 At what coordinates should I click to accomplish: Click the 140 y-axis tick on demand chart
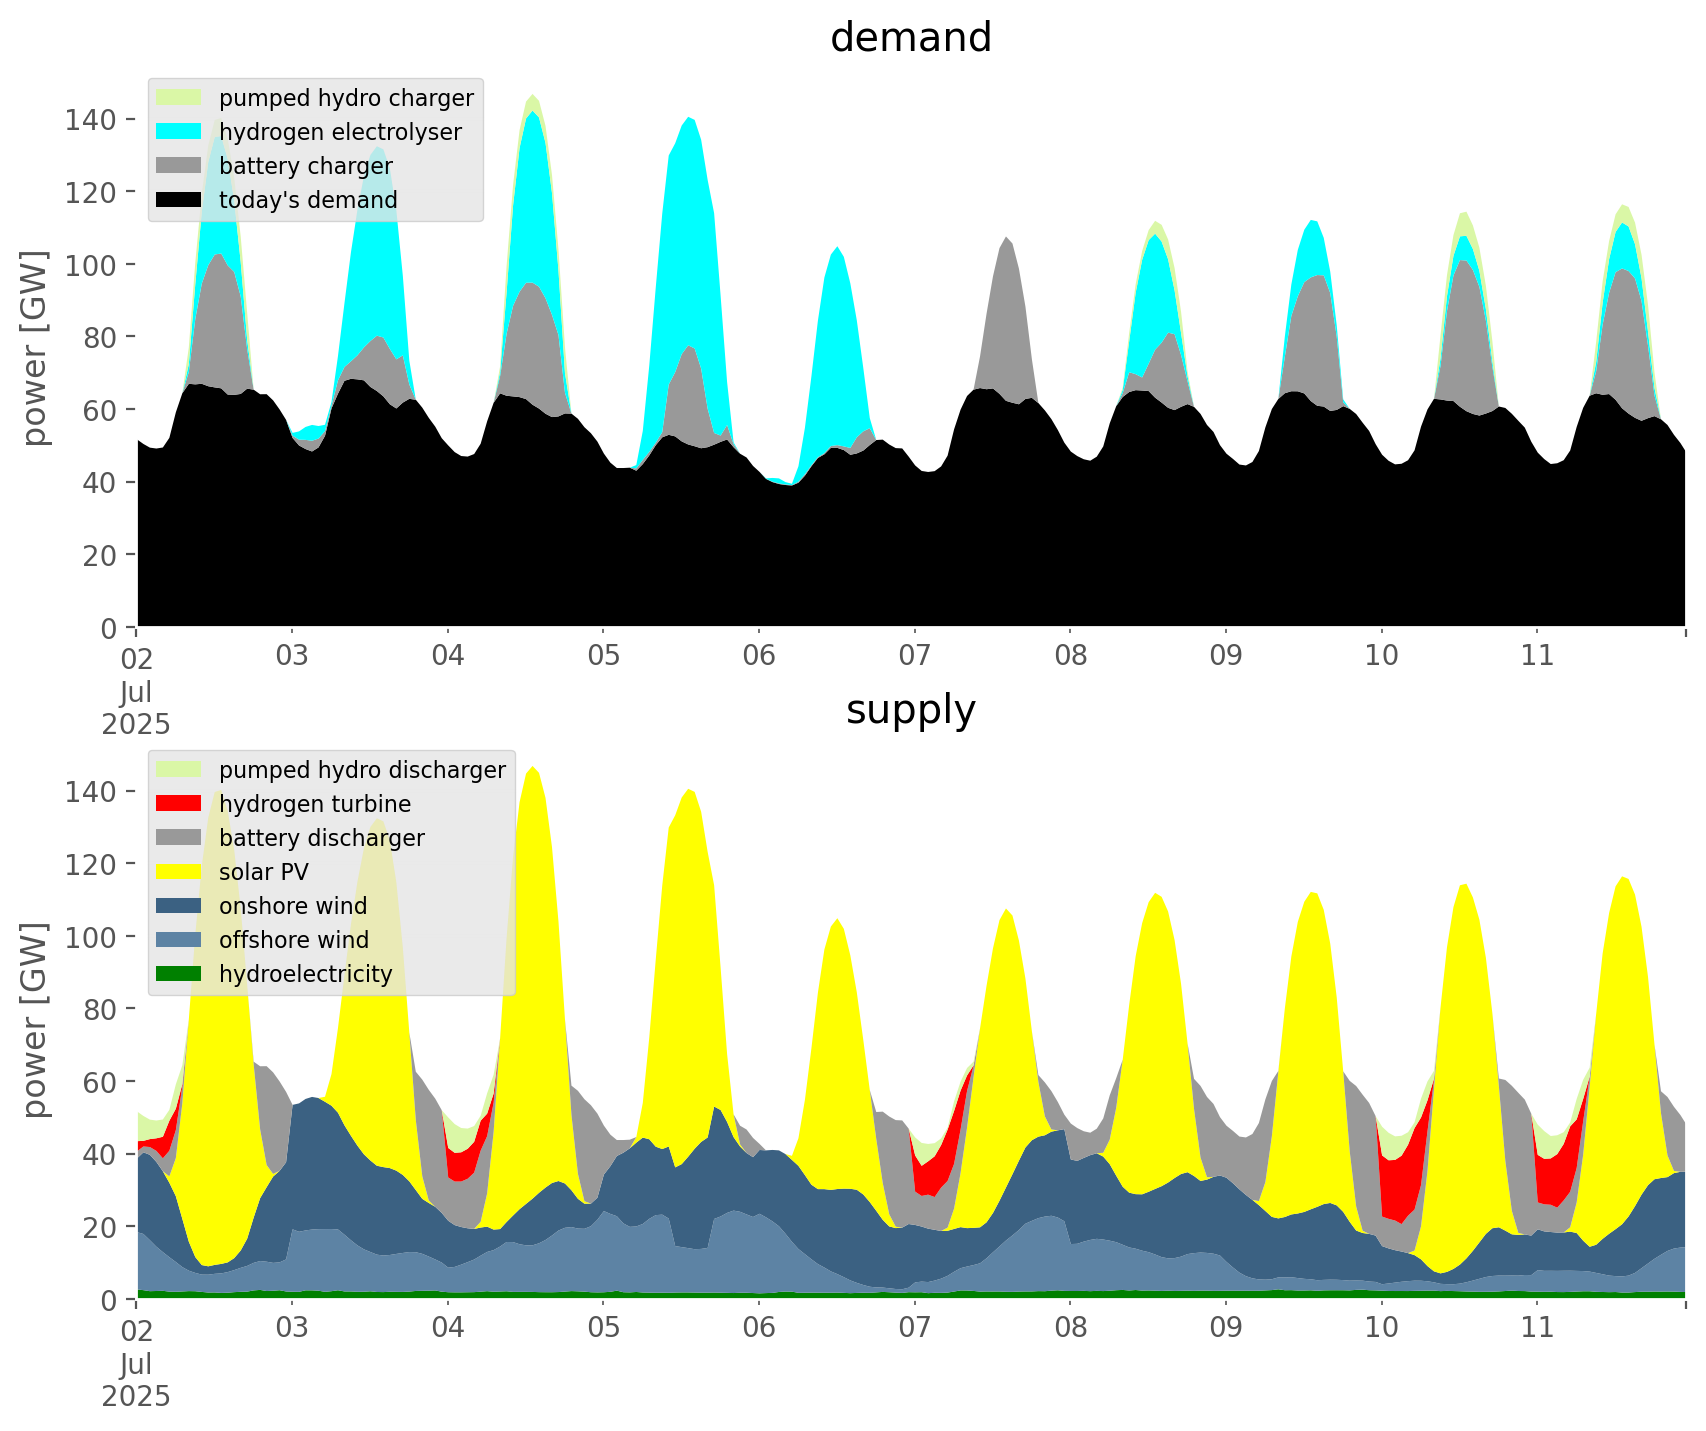pyautogui.click(x=91, y=120)
